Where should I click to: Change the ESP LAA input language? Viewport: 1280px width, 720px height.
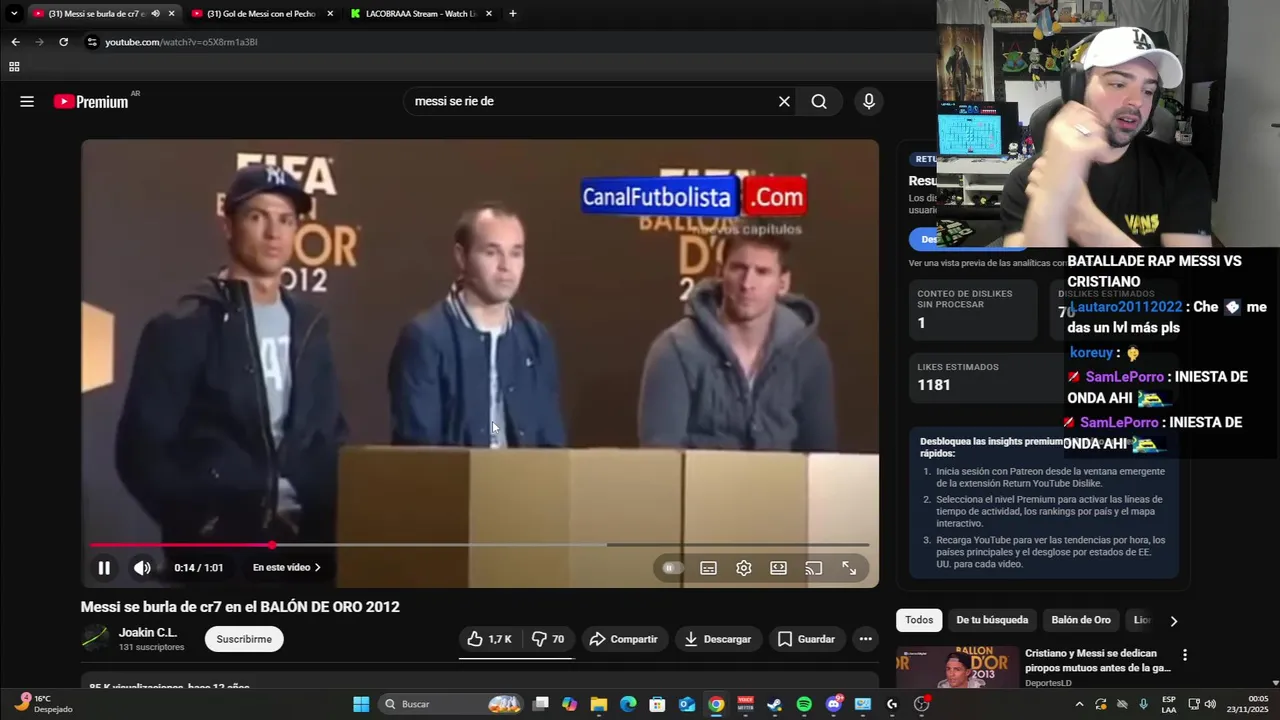[x=1169, y=704]
